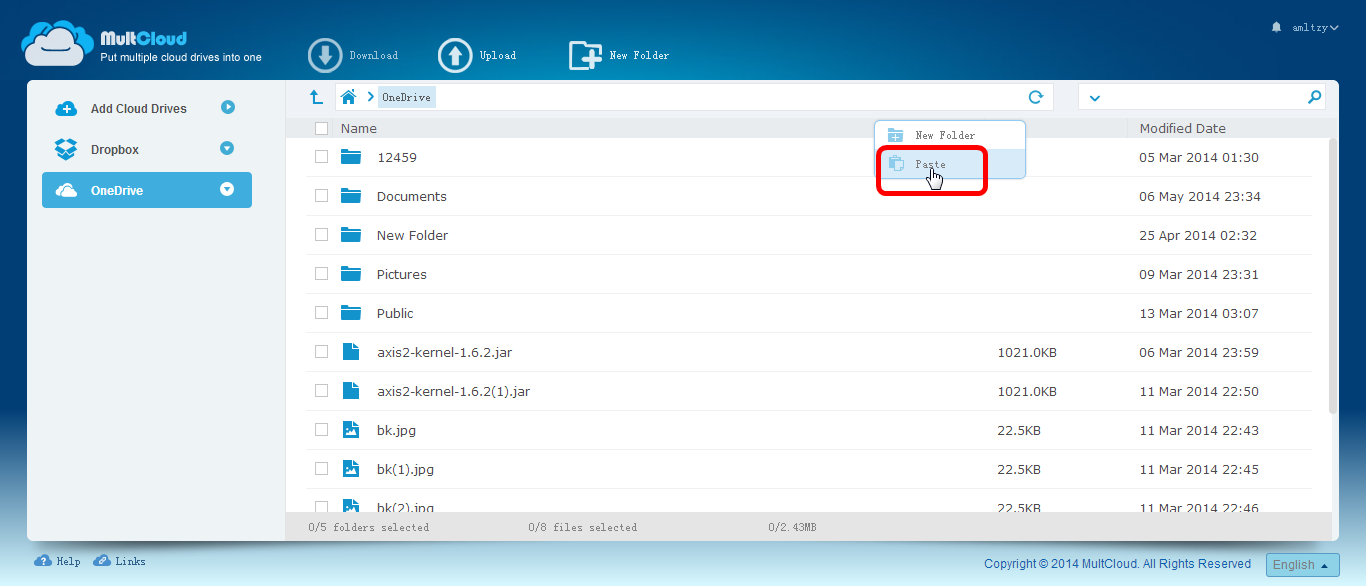Check the box for Public

pos(321,313)
